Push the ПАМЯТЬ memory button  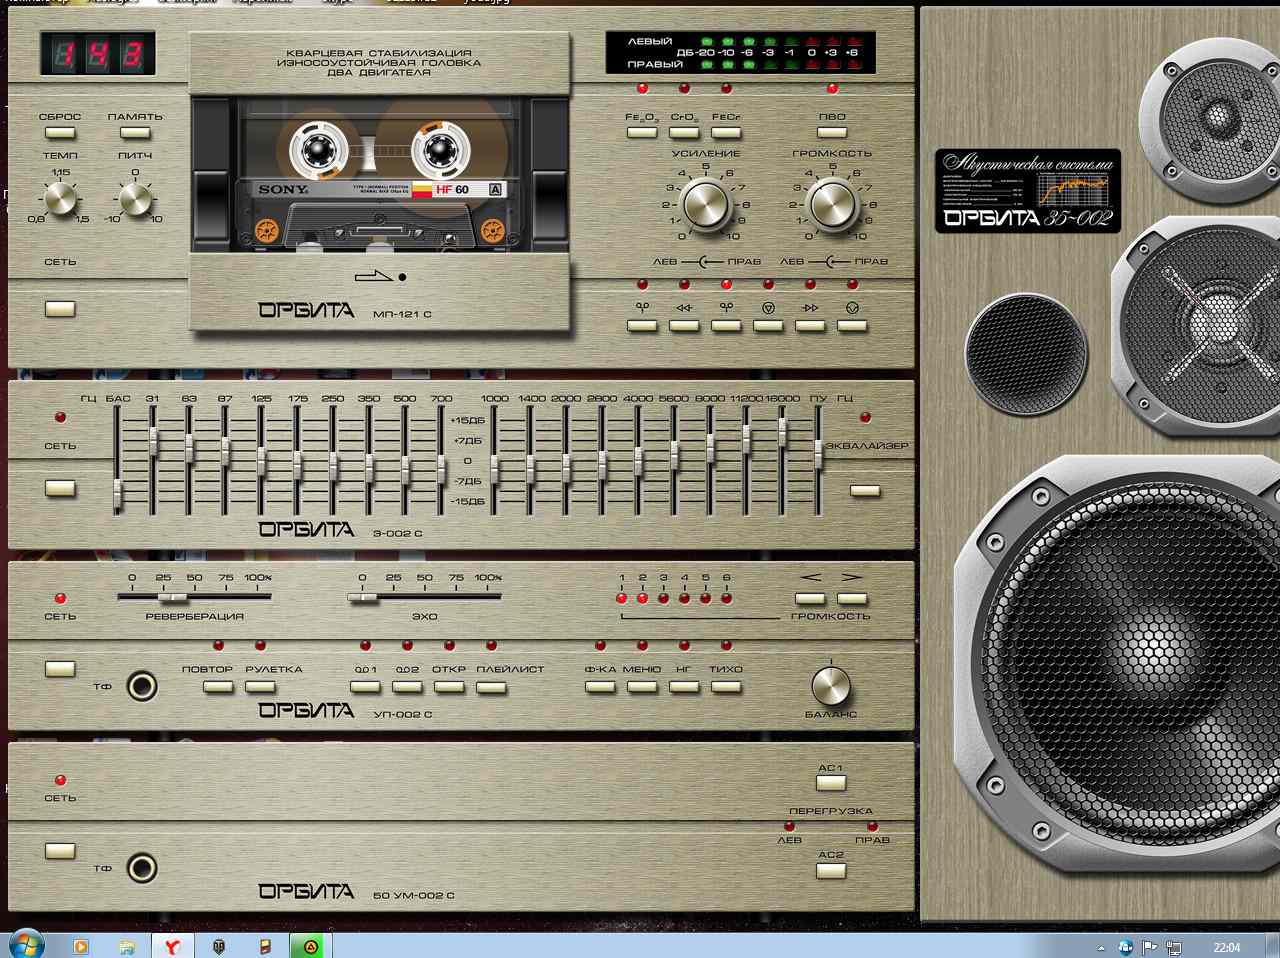tap(135, 133)
